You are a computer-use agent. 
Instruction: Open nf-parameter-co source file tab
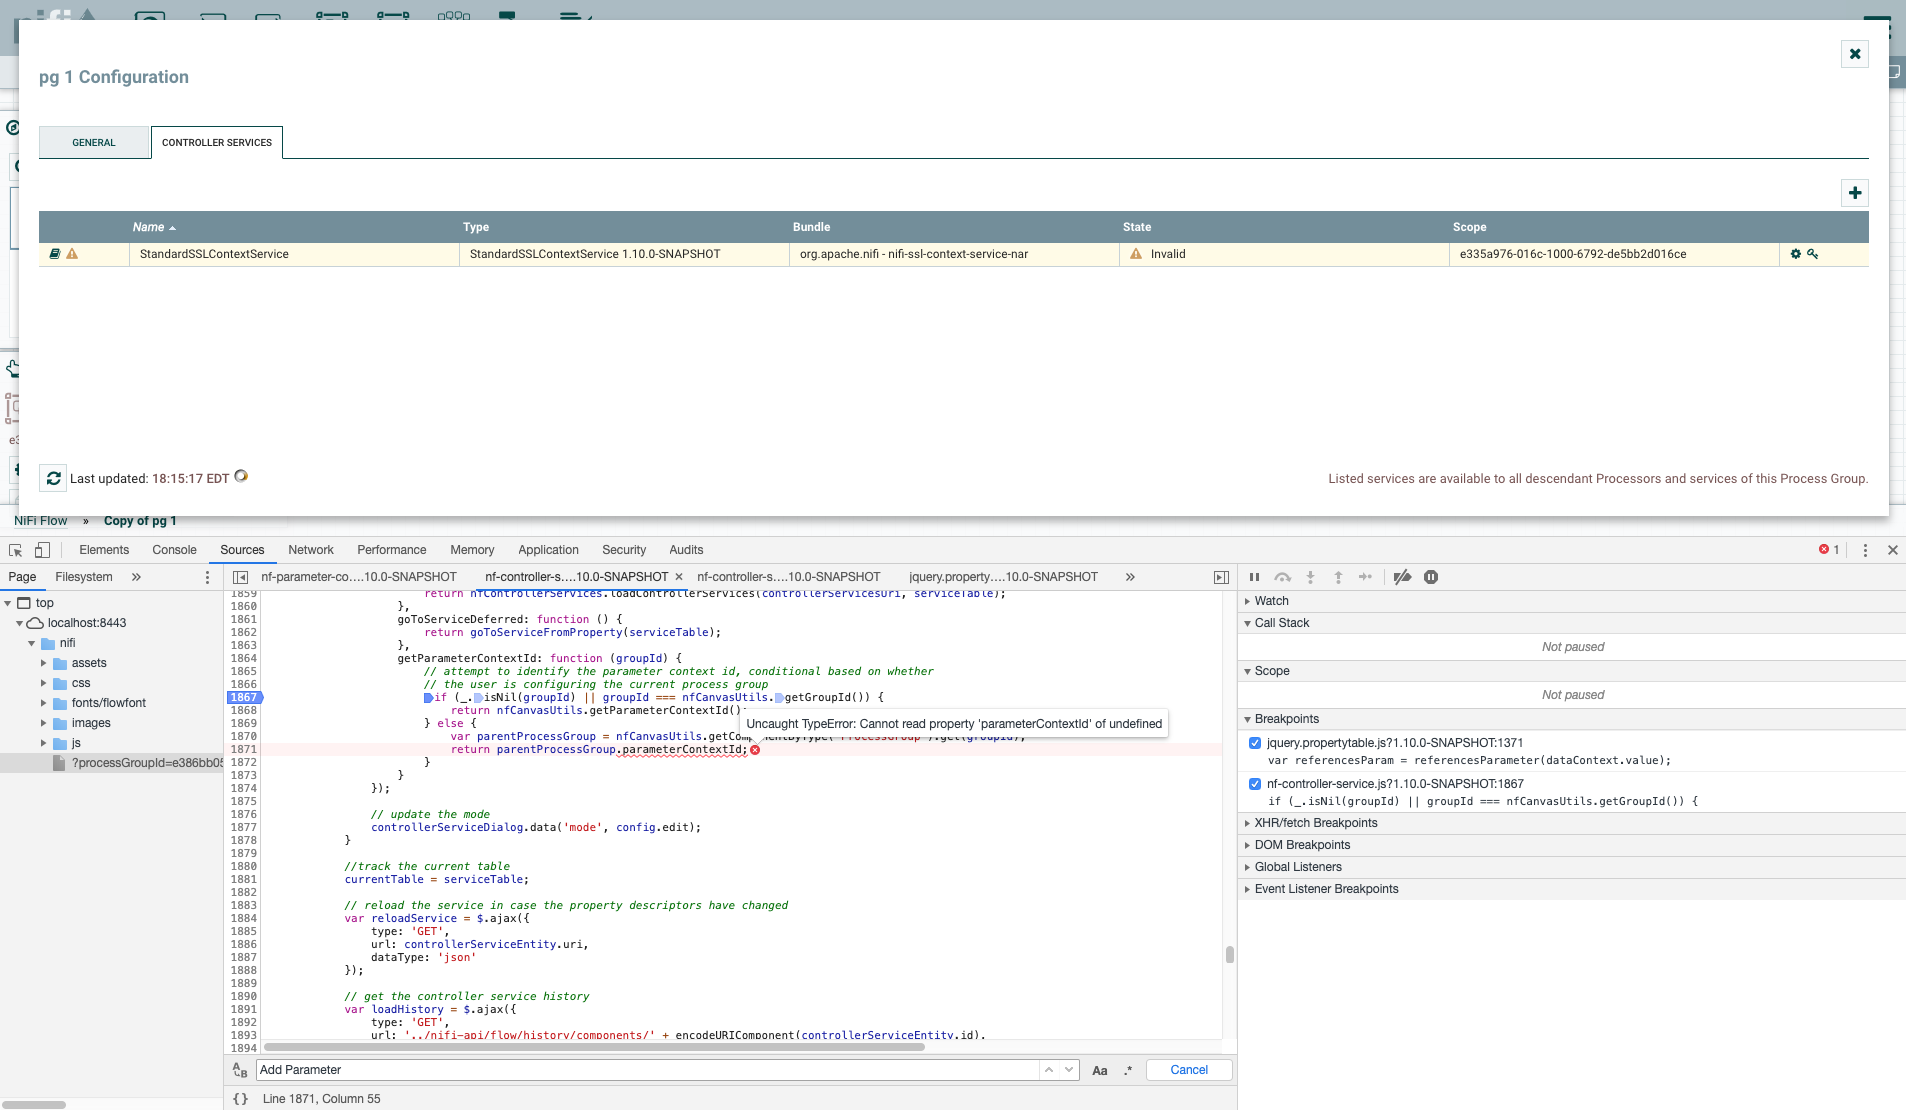click(359, 577)
